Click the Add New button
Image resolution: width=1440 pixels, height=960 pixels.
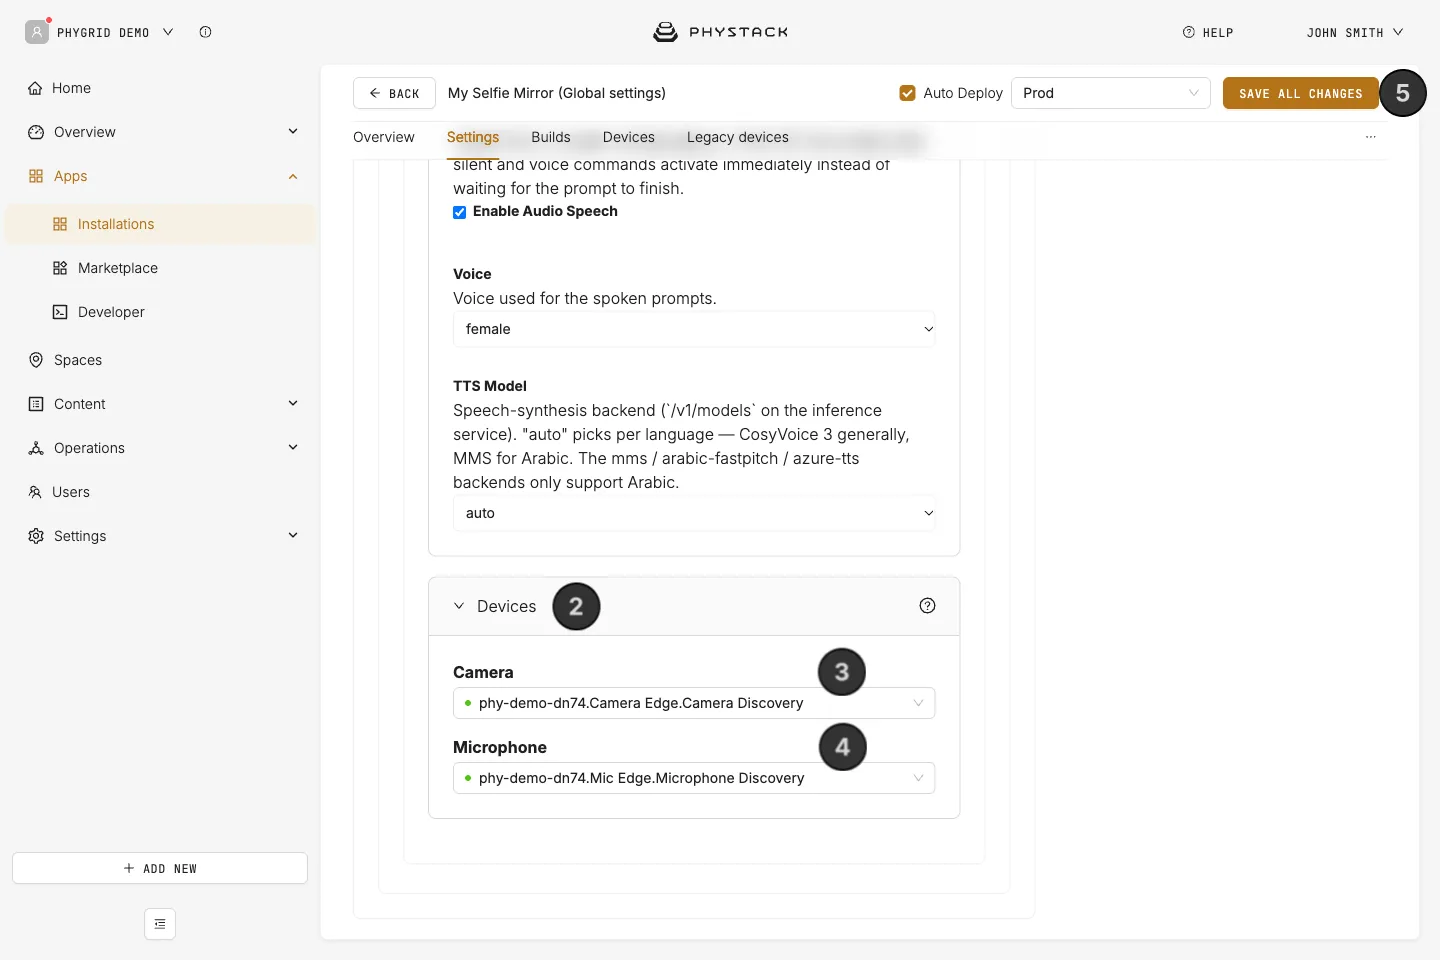160,868
